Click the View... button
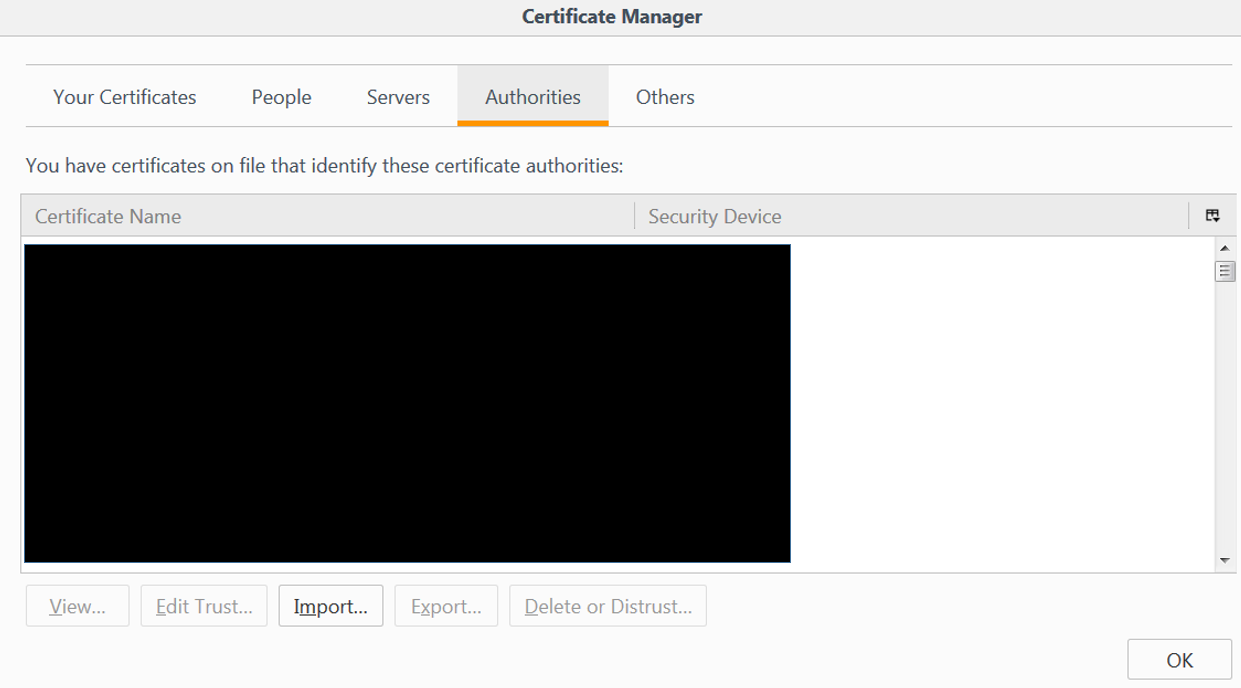The width and height of the screenshot is (1241, 688). point(77,606)
